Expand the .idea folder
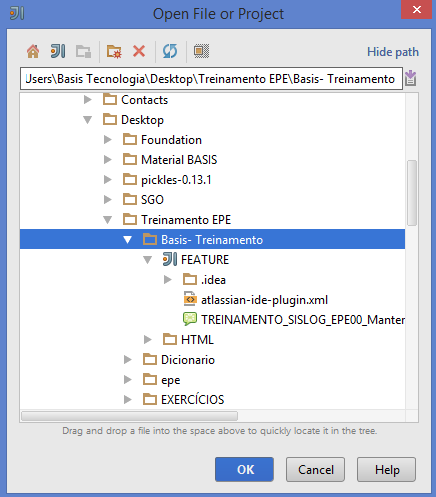The image size is (436, 497). click(168, 280)
